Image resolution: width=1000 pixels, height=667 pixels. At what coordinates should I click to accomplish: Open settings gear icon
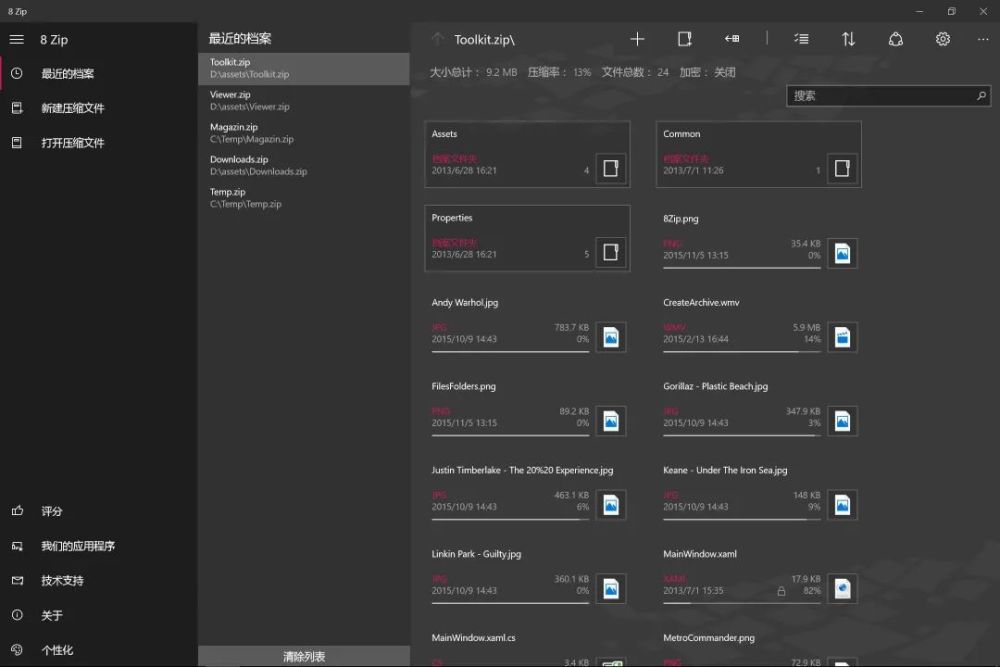943,40
